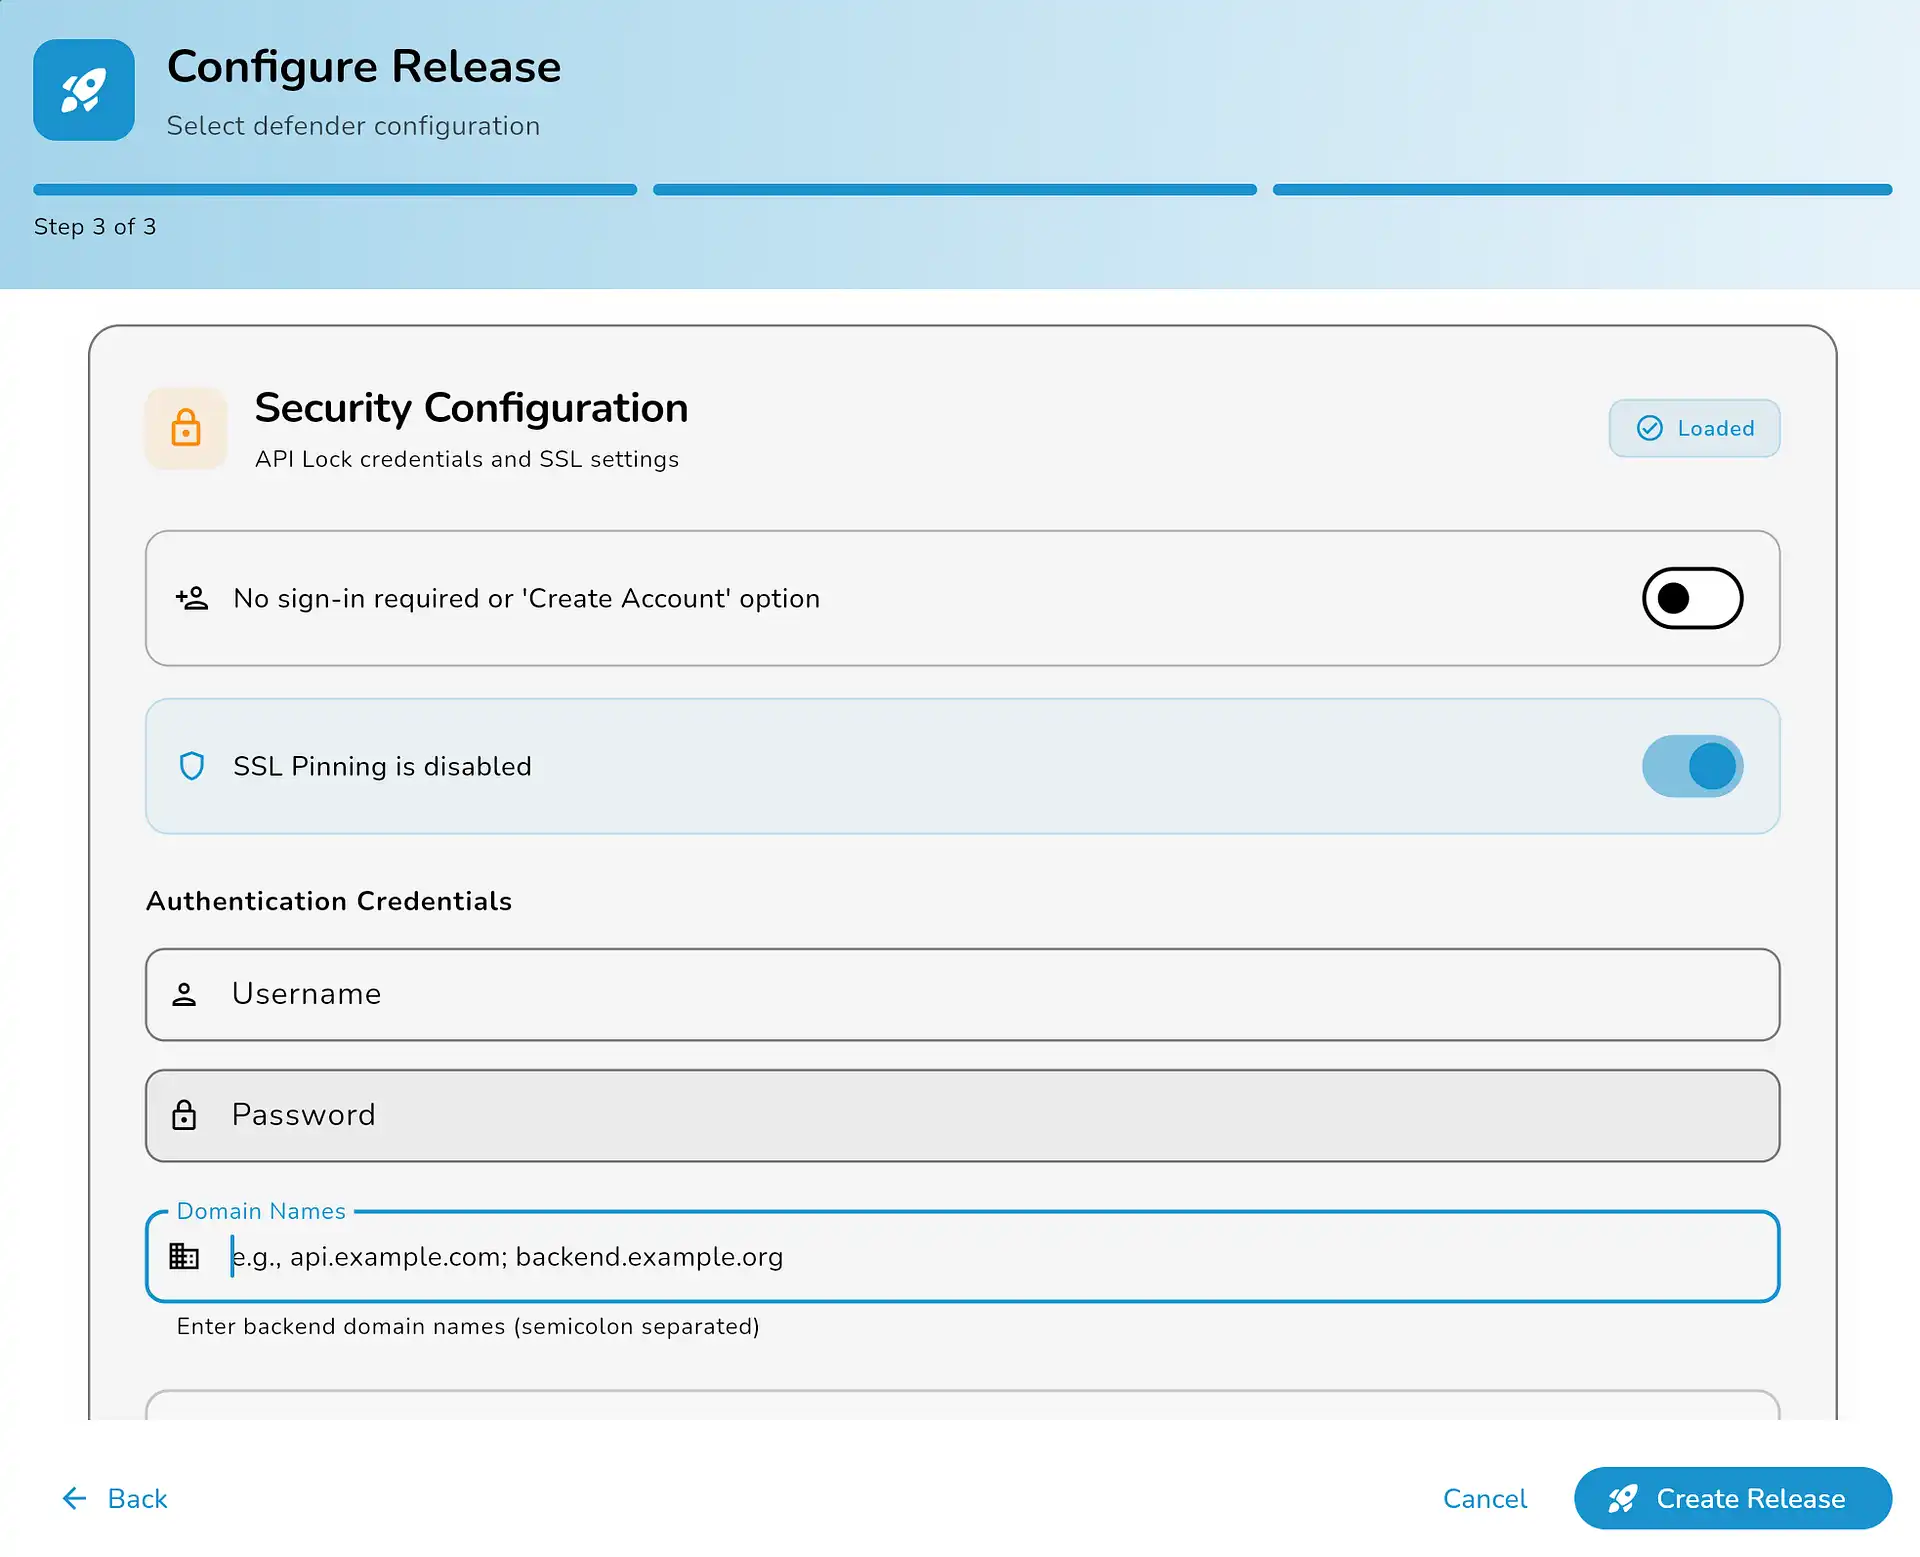Click the 'SSL Pinning is disabled' label
Viewport: 1920px width, 1557px height.
[x=382, y=766]
